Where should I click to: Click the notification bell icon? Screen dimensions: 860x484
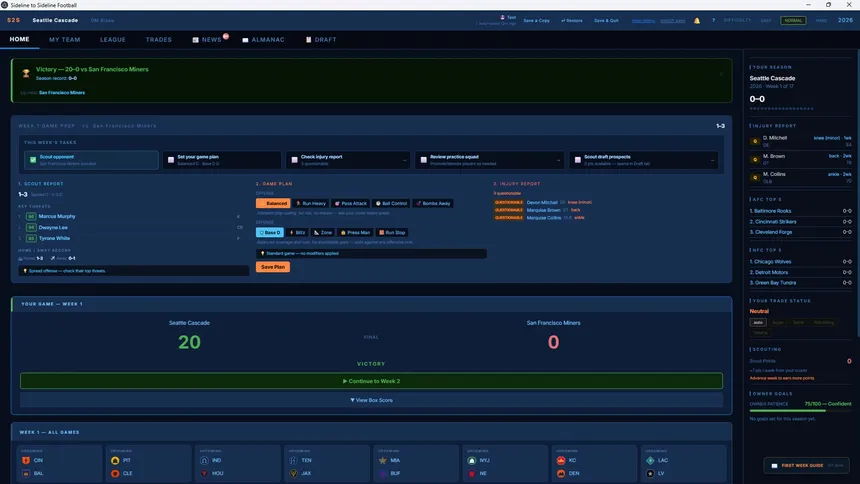point(697,21)
